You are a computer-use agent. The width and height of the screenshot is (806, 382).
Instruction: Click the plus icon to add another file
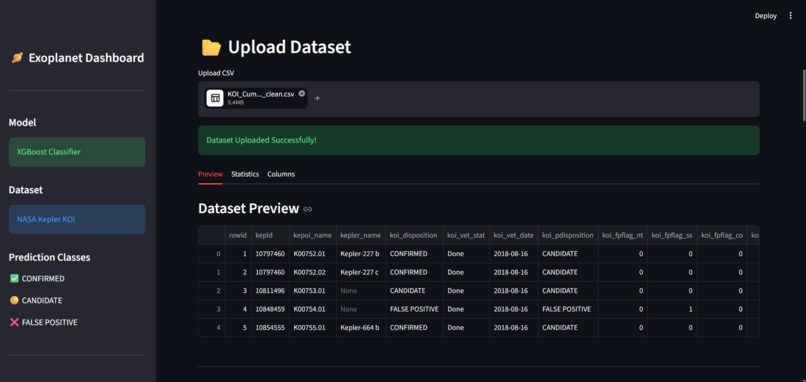[317, 98]
